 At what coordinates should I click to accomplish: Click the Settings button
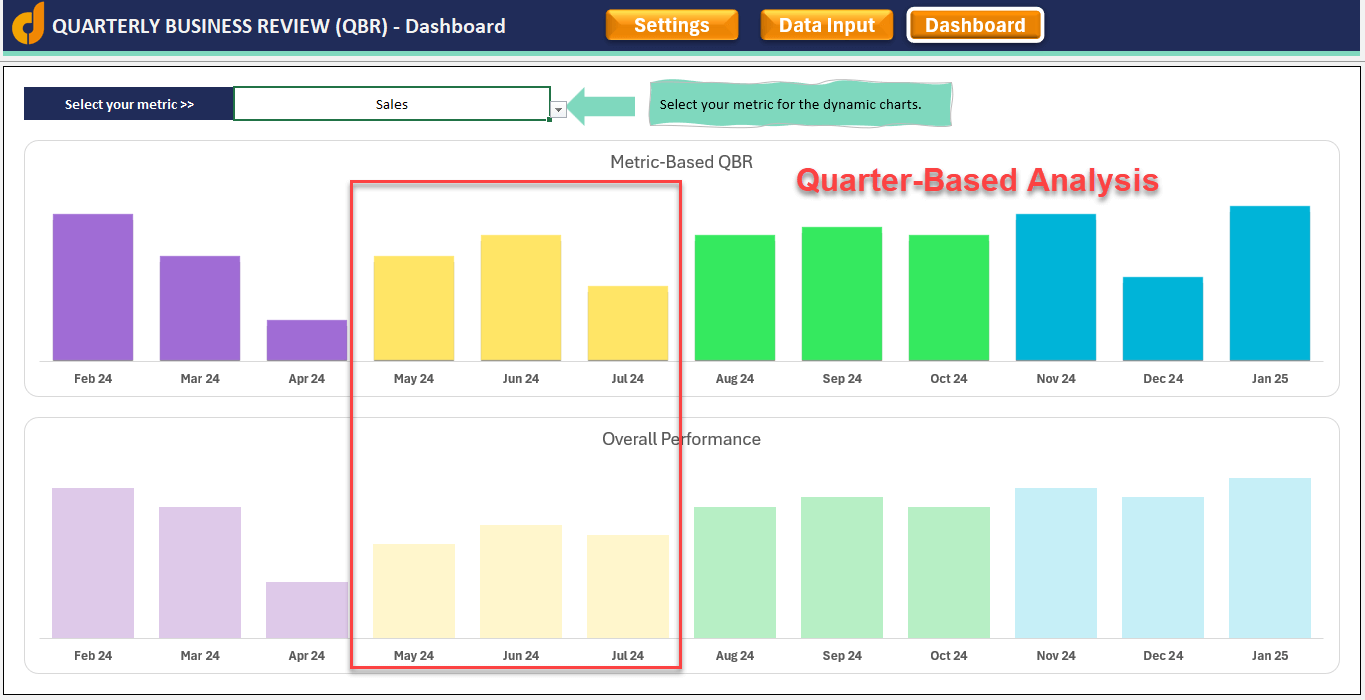[x=671, y=24]
